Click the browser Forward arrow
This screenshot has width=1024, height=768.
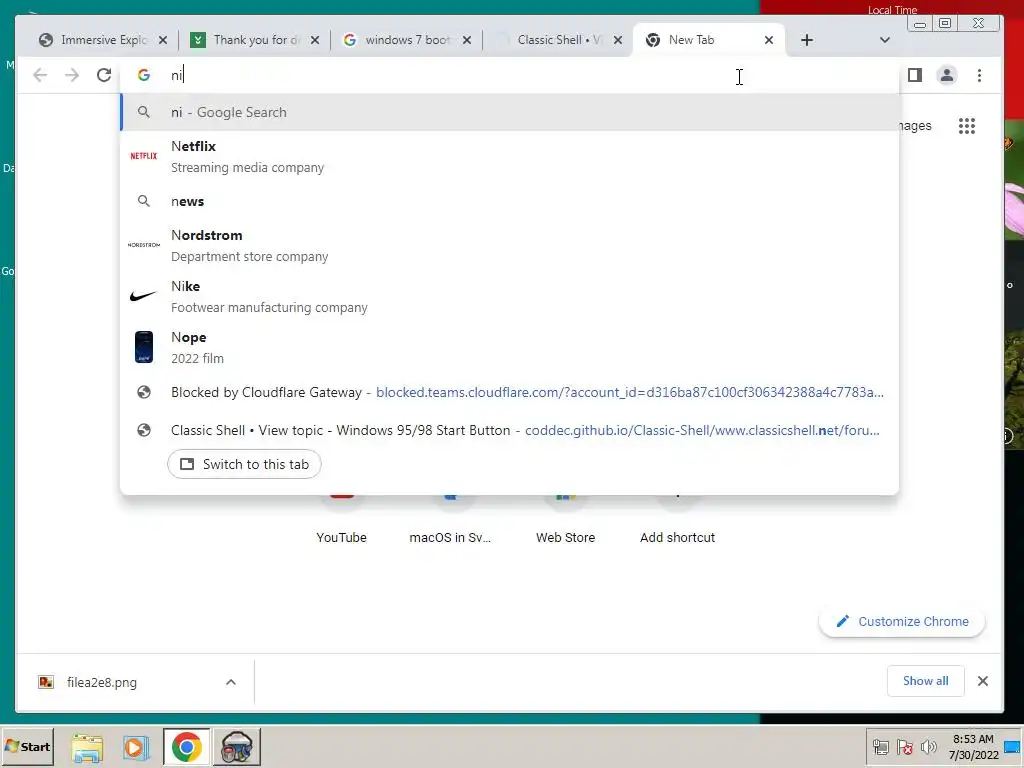pos(72,75)
